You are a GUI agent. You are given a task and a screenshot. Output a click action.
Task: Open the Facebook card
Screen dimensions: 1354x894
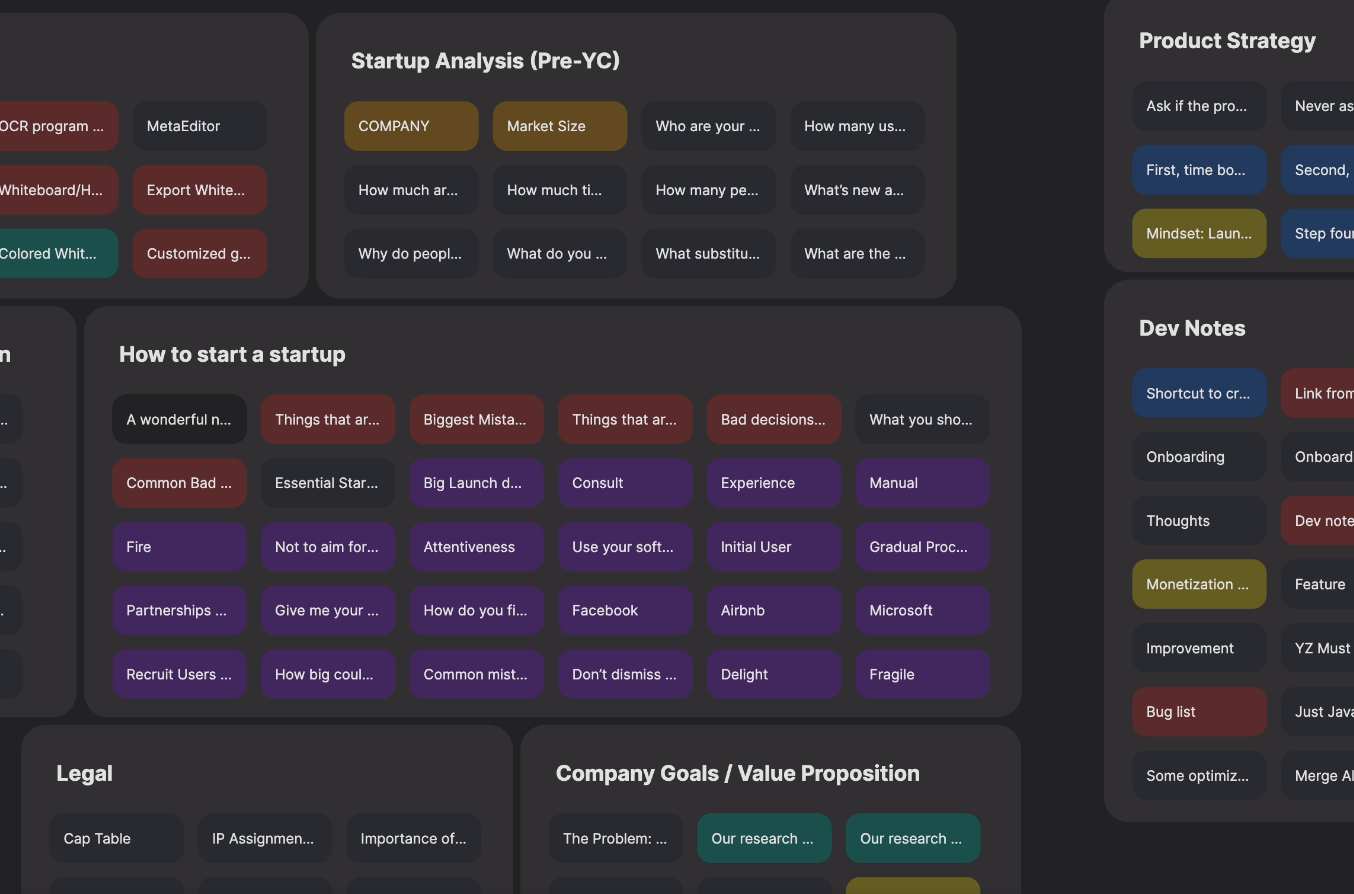(x=625, y=611)
